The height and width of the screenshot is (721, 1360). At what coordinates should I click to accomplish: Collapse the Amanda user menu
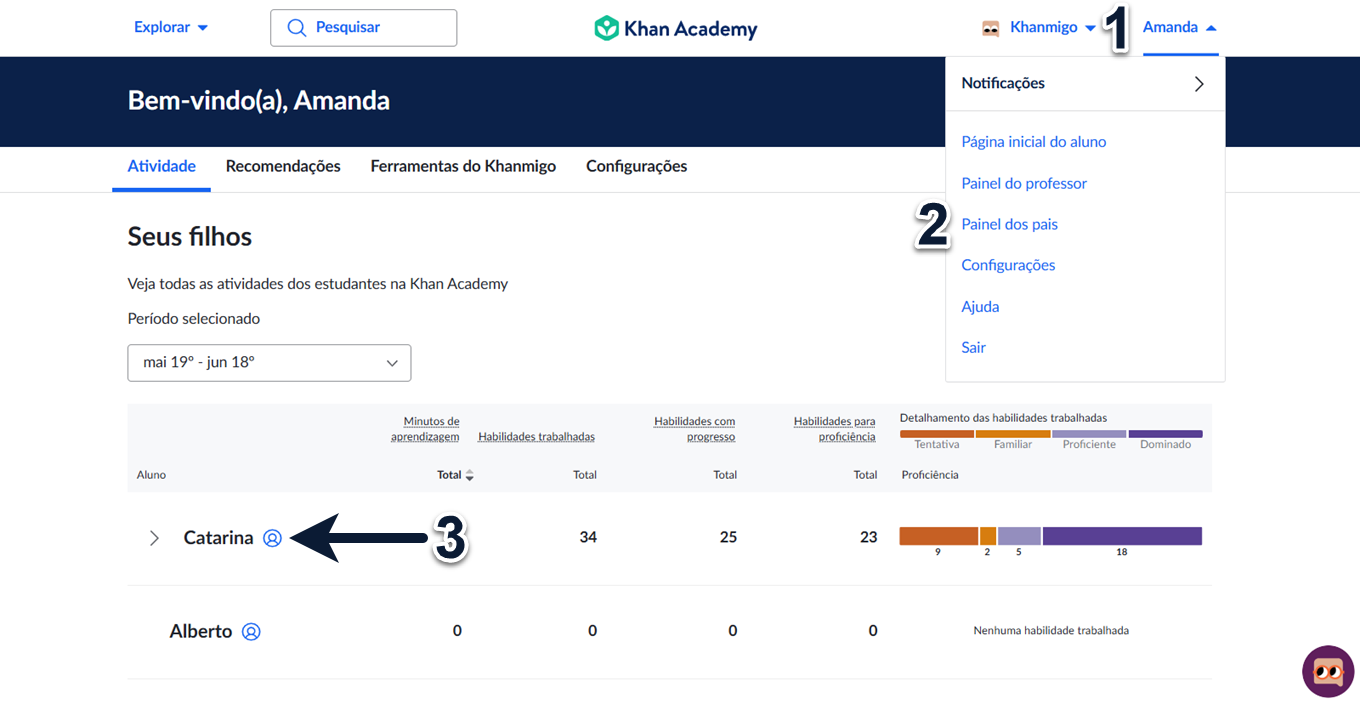[1180, 27]
